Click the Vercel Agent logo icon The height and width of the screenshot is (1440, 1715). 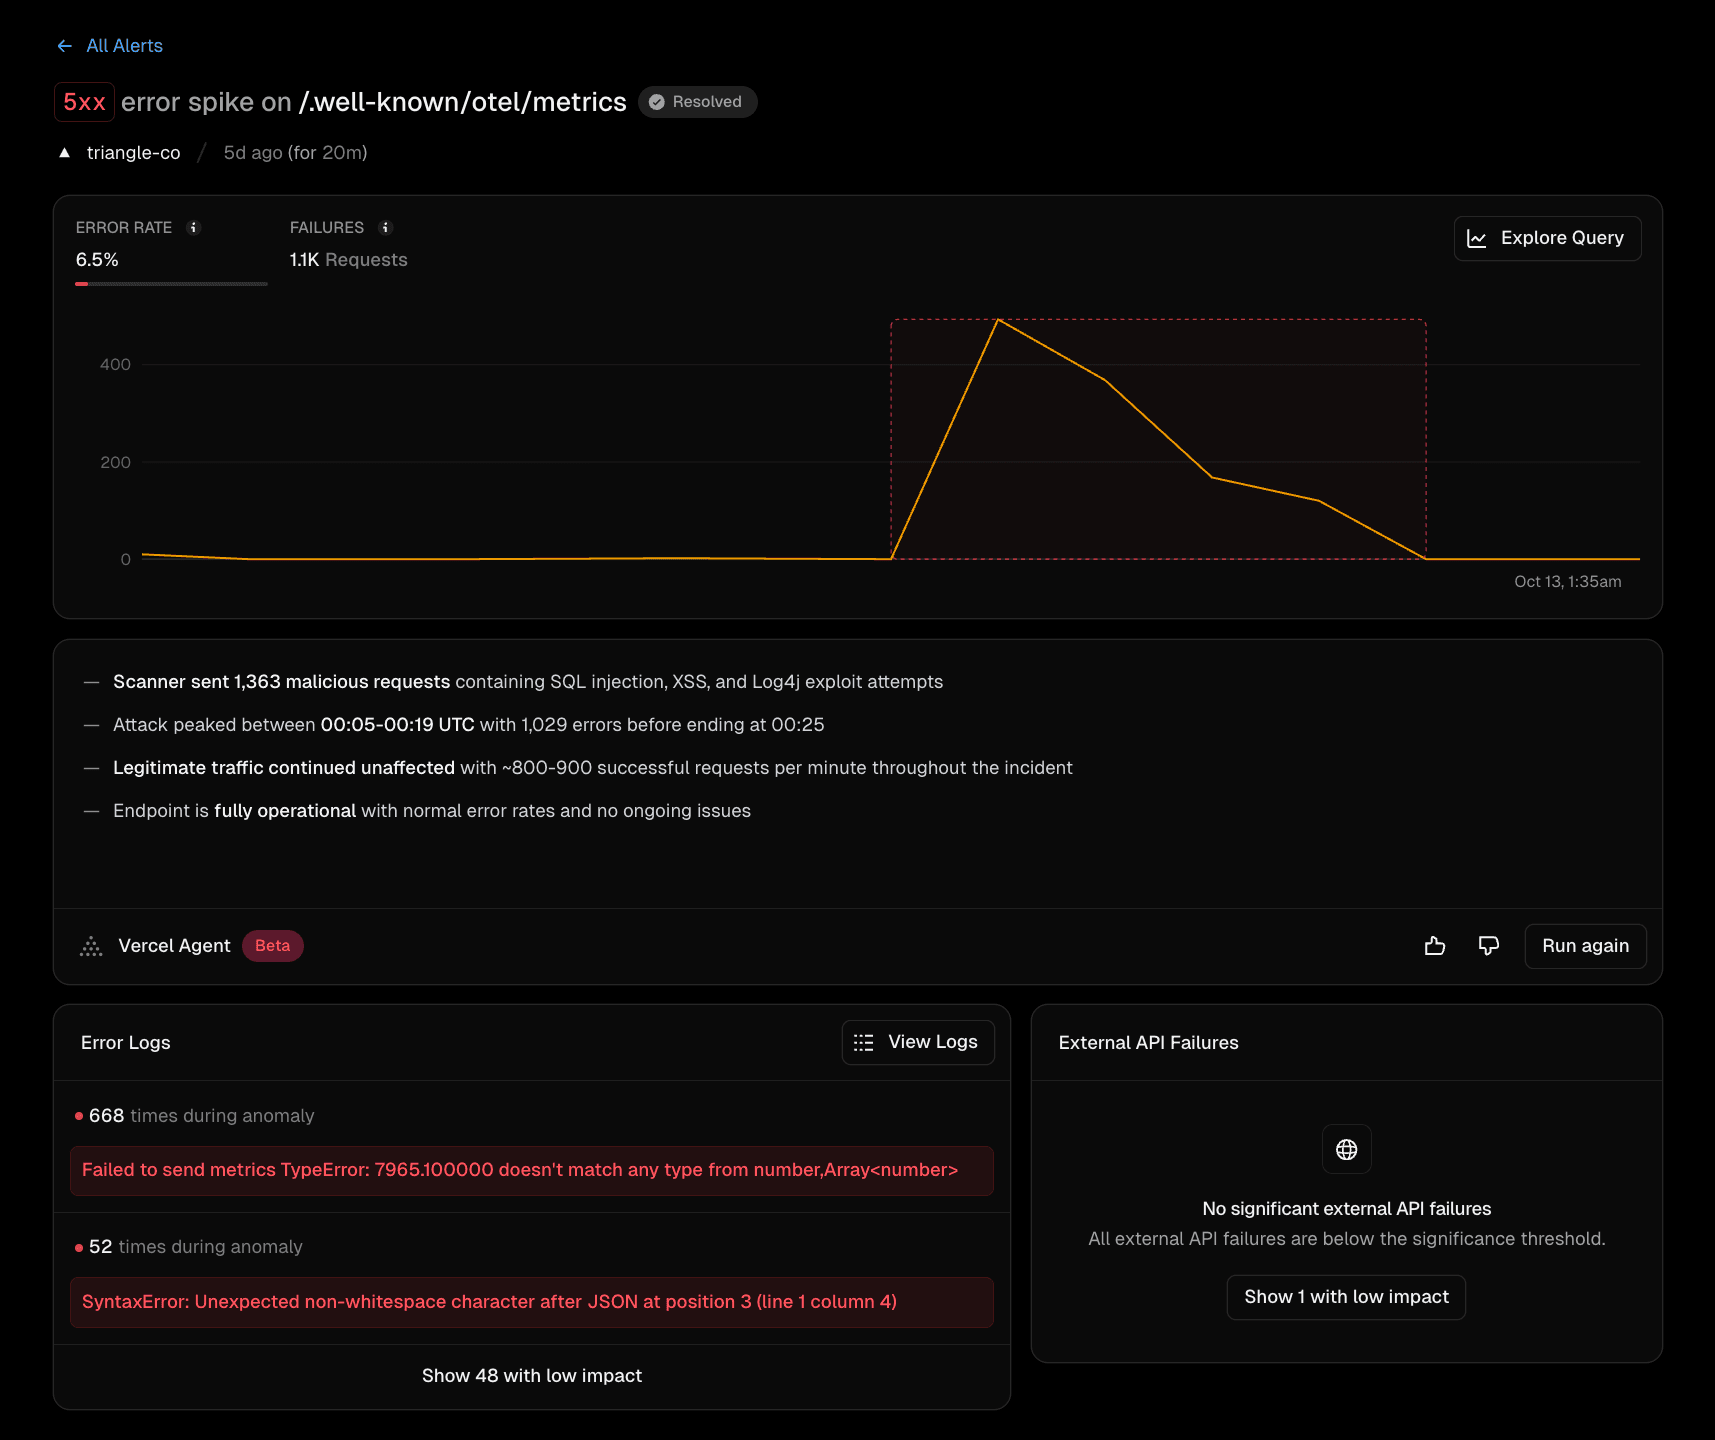tap(91, 945)
